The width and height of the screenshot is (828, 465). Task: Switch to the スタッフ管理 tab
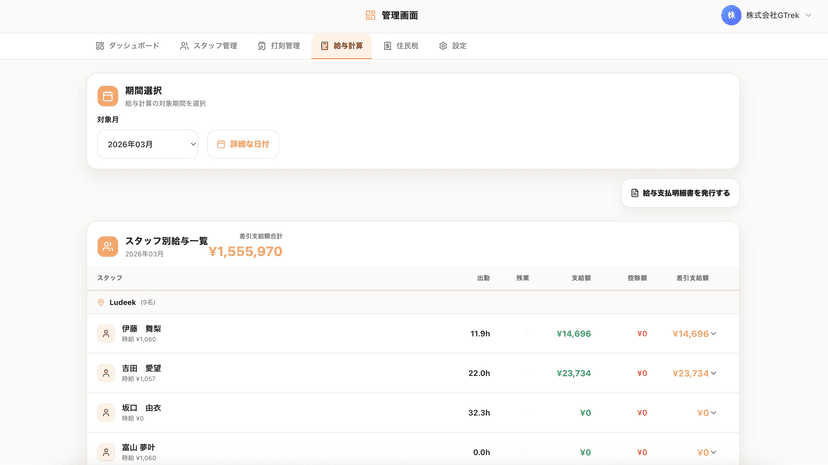208,46
